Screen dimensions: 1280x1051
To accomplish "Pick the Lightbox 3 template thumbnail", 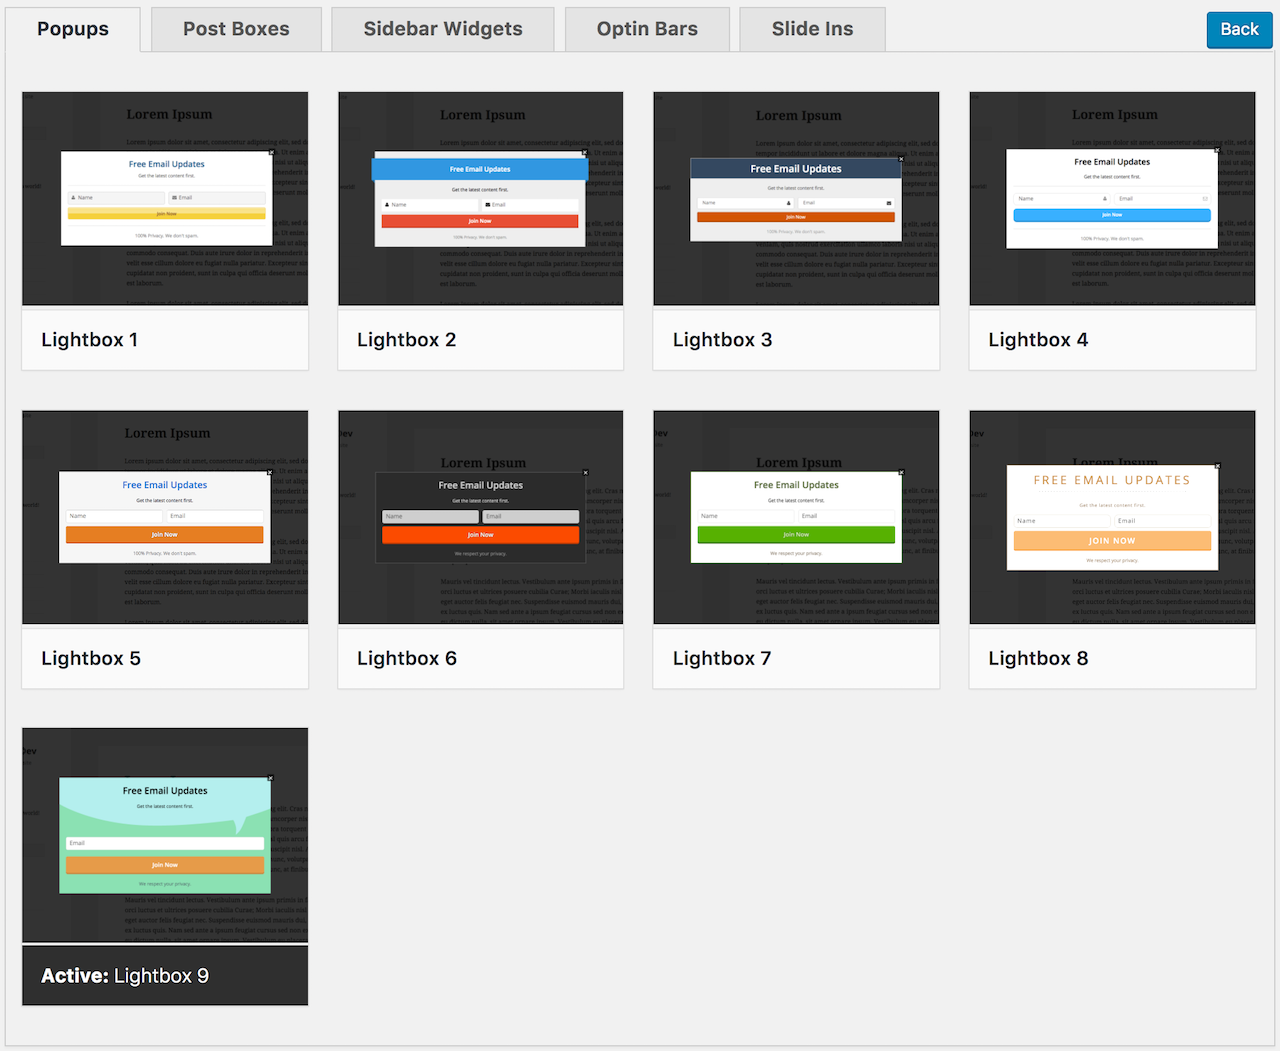I will pyautogui.click(x=796, y=199).
